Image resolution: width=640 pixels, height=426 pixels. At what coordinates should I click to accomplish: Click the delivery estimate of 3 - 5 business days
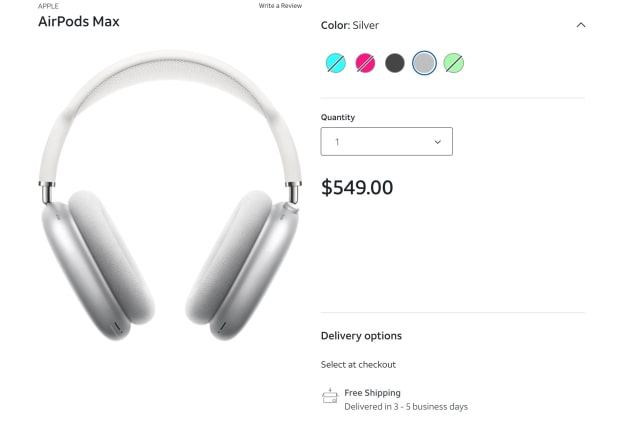(406, 407)
